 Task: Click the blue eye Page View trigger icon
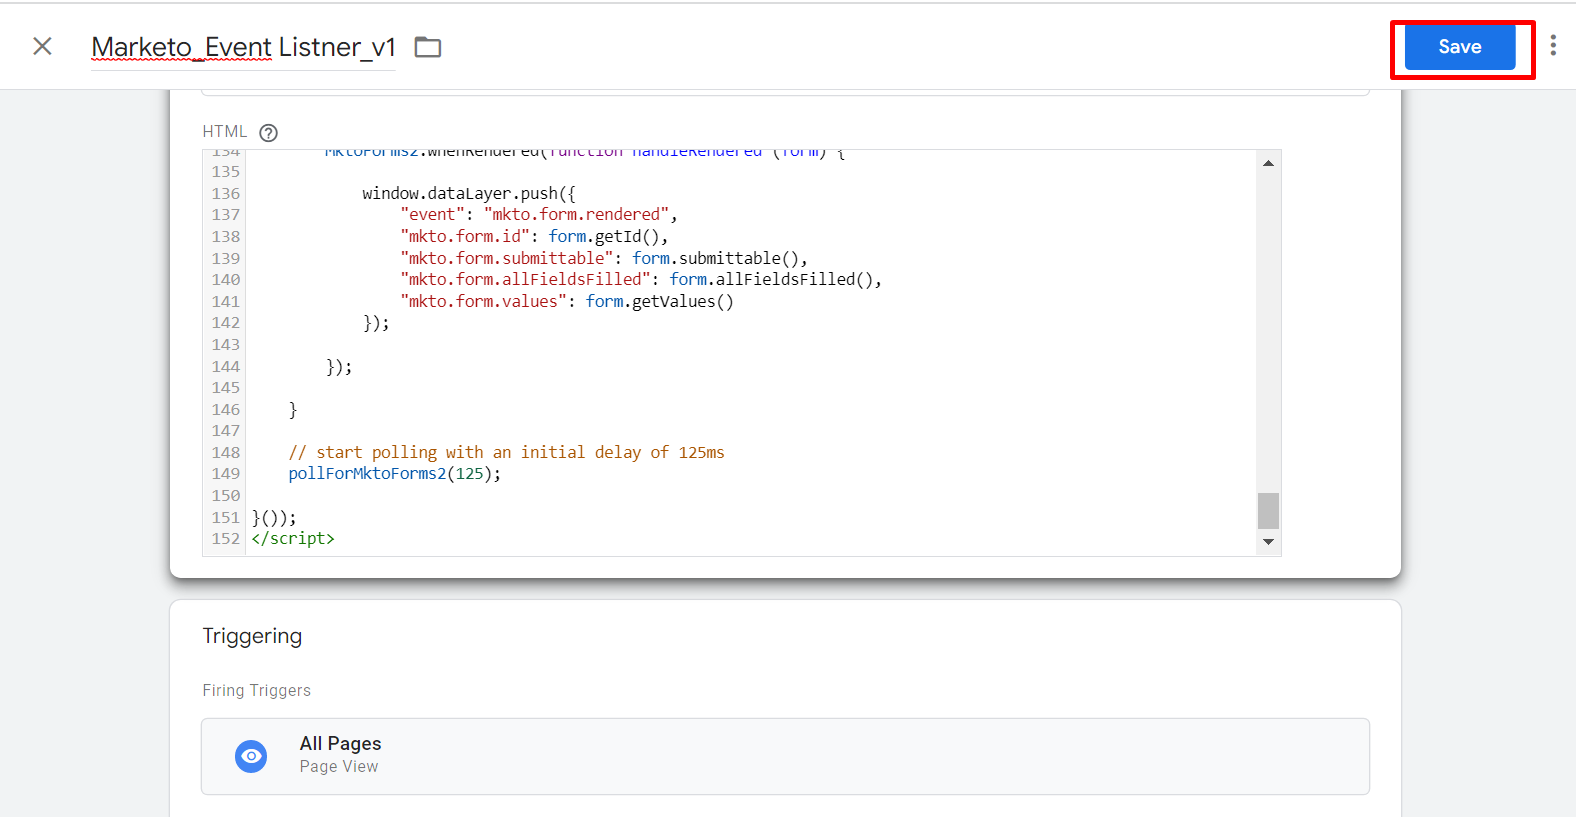(251, 756)
